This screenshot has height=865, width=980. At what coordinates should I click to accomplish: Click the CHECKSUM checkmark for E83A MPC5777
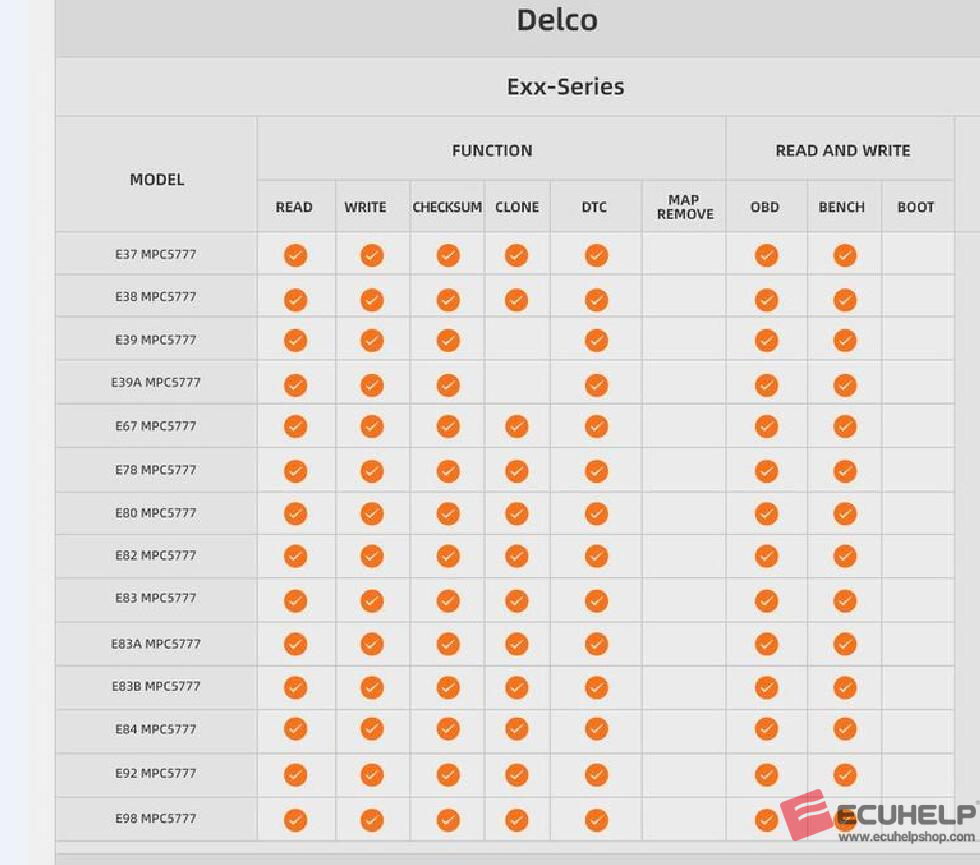[448, 645]
